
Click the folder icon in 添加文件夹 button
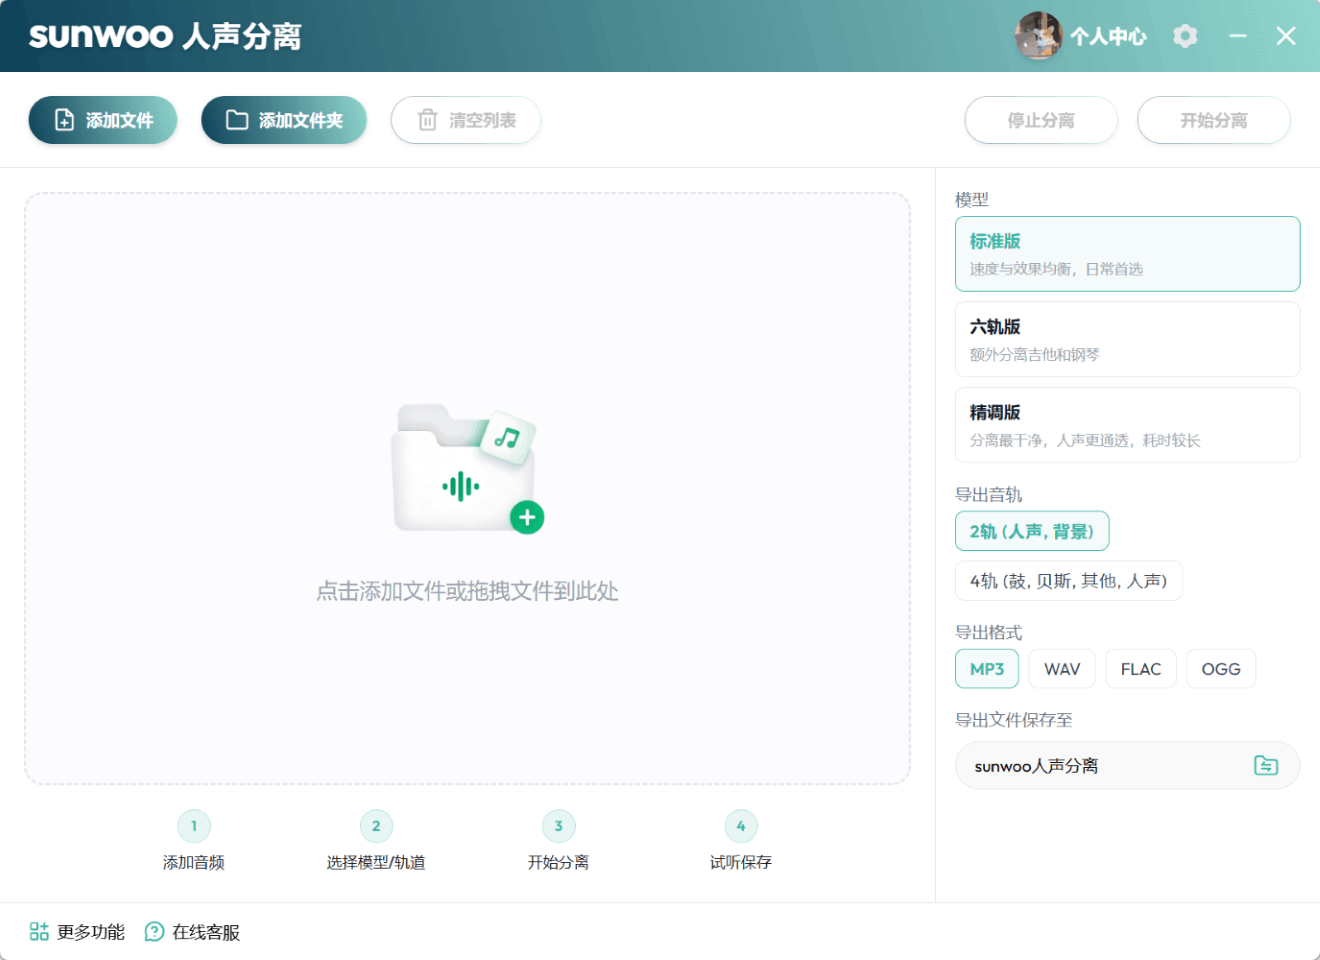point(237,120)
